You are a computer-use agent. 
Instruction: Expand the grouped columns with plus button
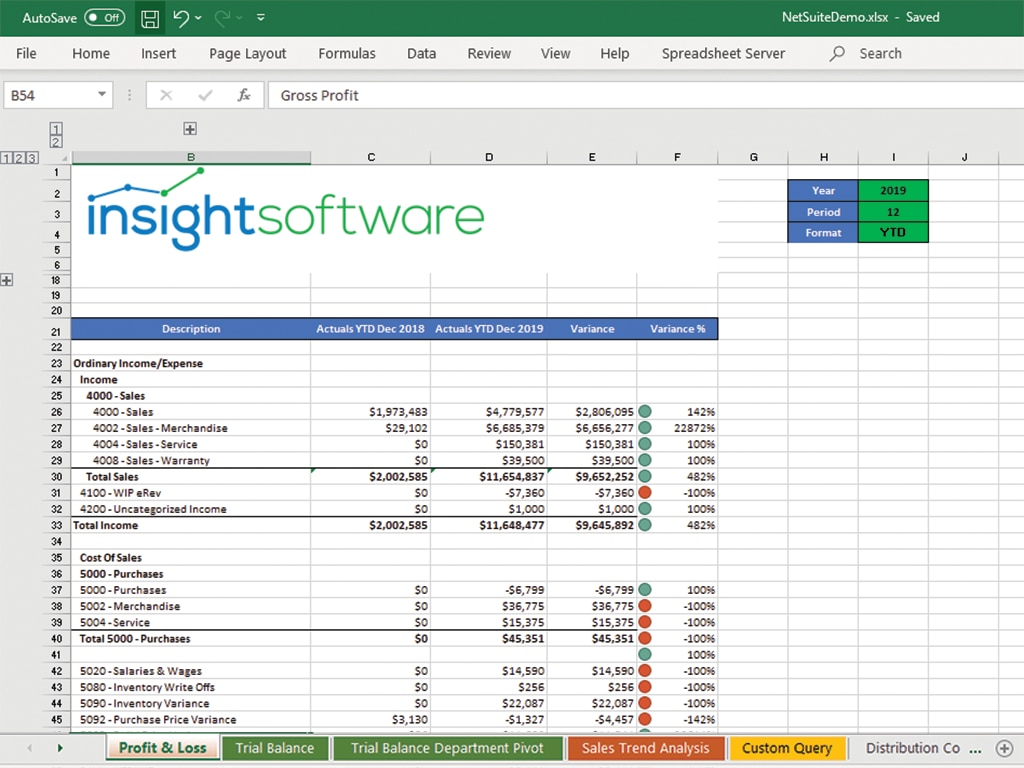pyautogui.click(x=190, y=128)
